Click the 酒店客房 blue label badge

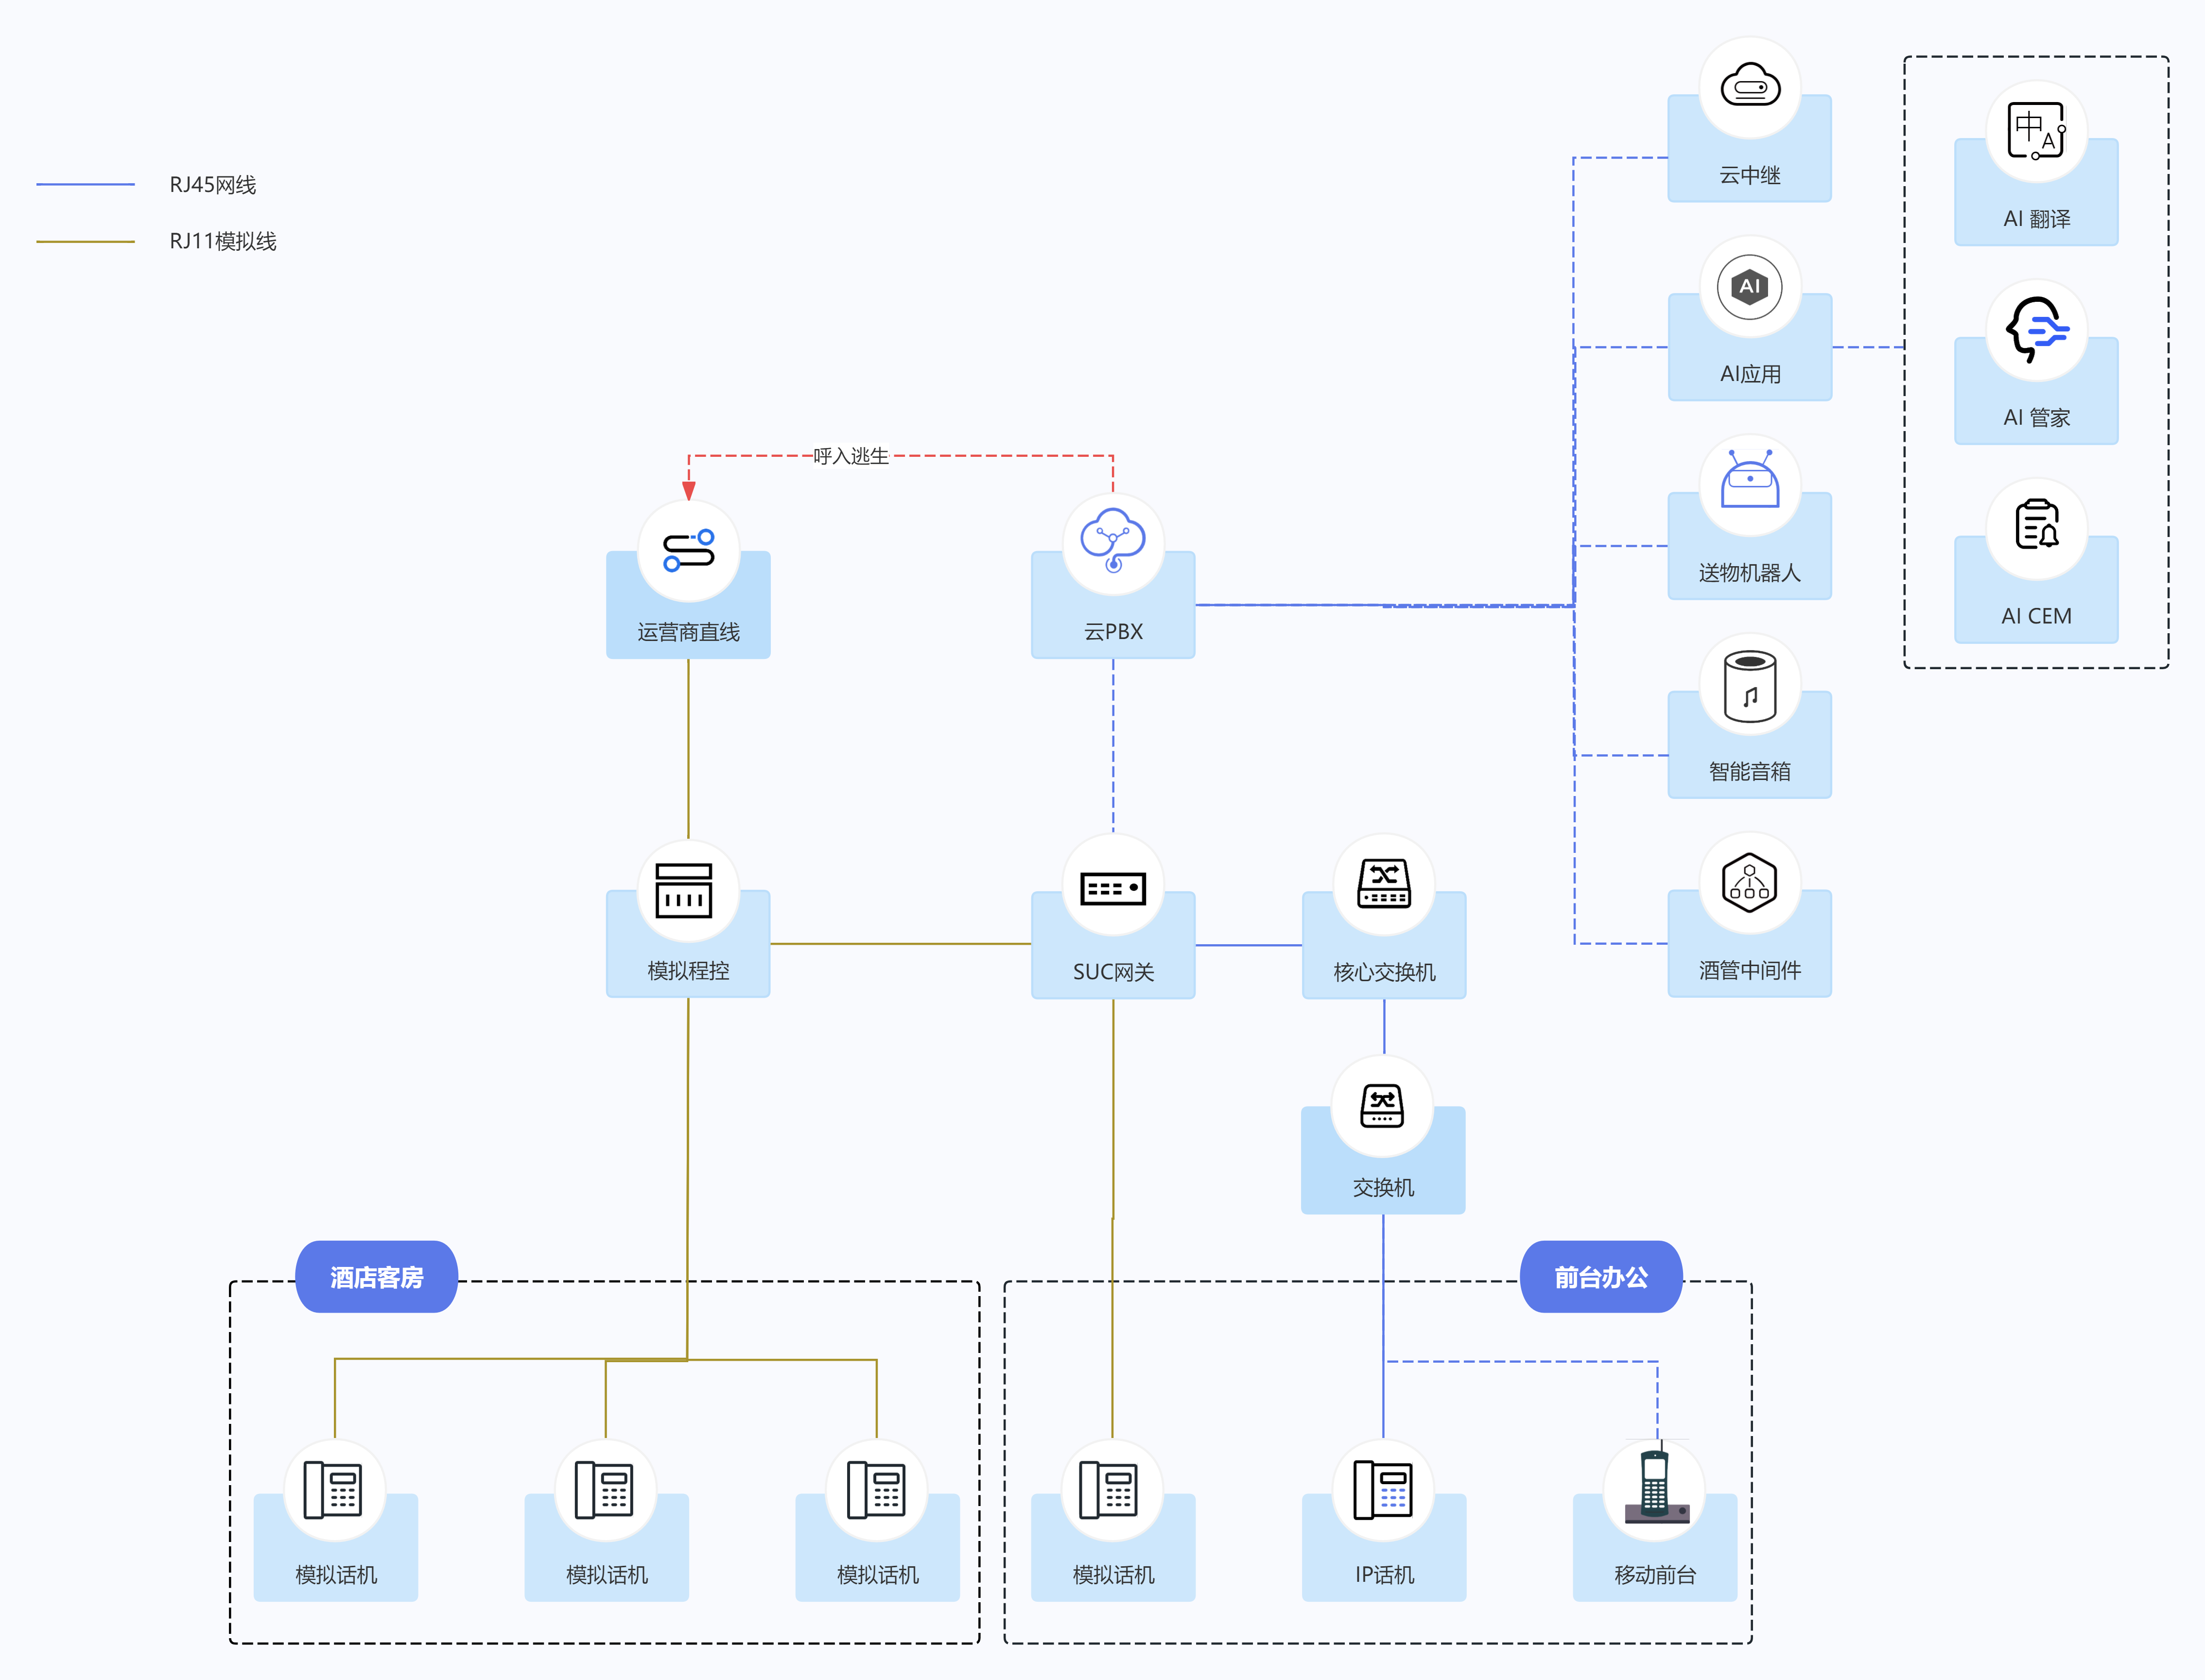pos(377,1277)
